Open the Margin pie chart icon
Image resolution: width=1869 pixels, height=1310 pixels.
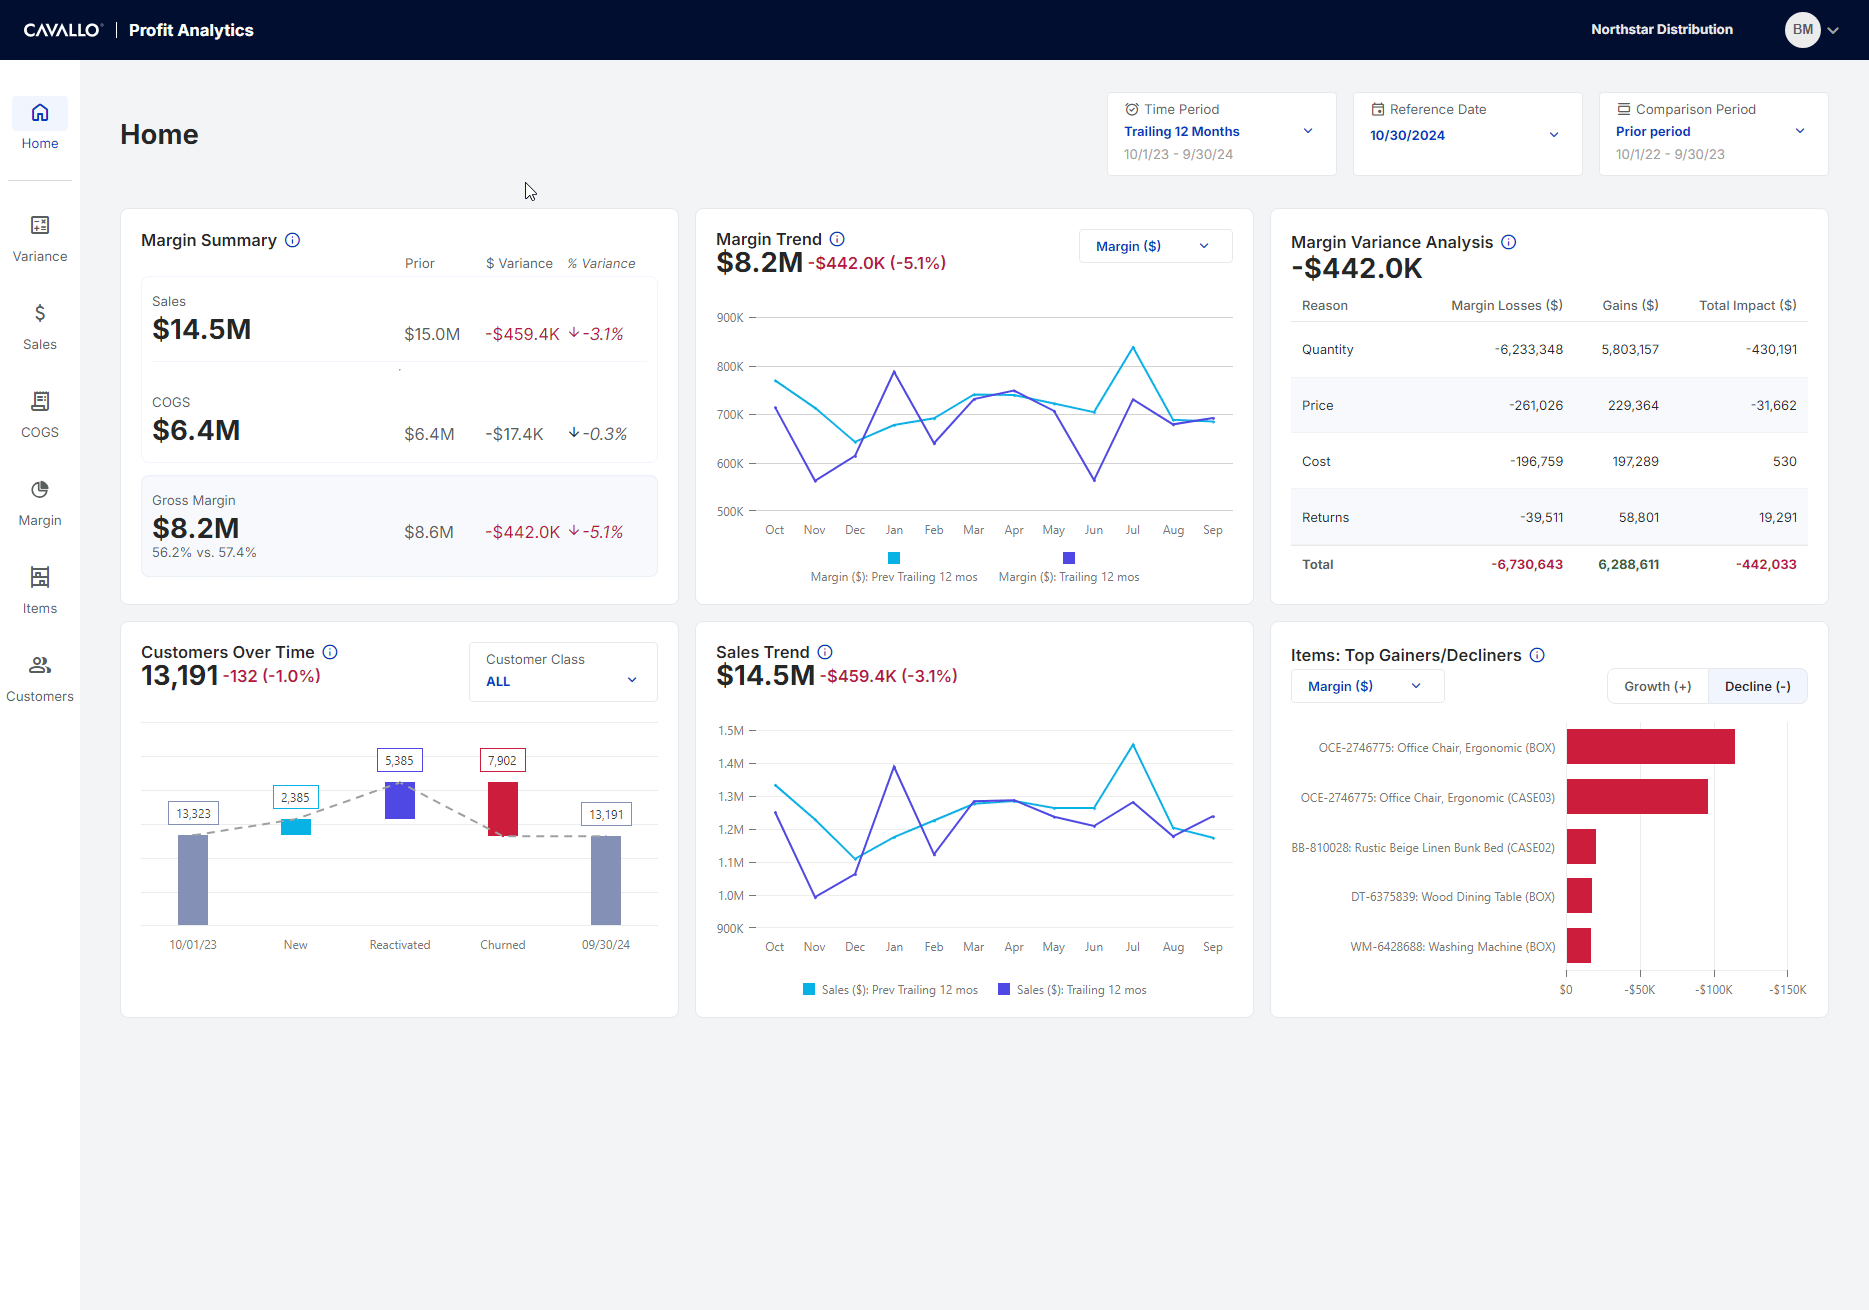[40, 490]
